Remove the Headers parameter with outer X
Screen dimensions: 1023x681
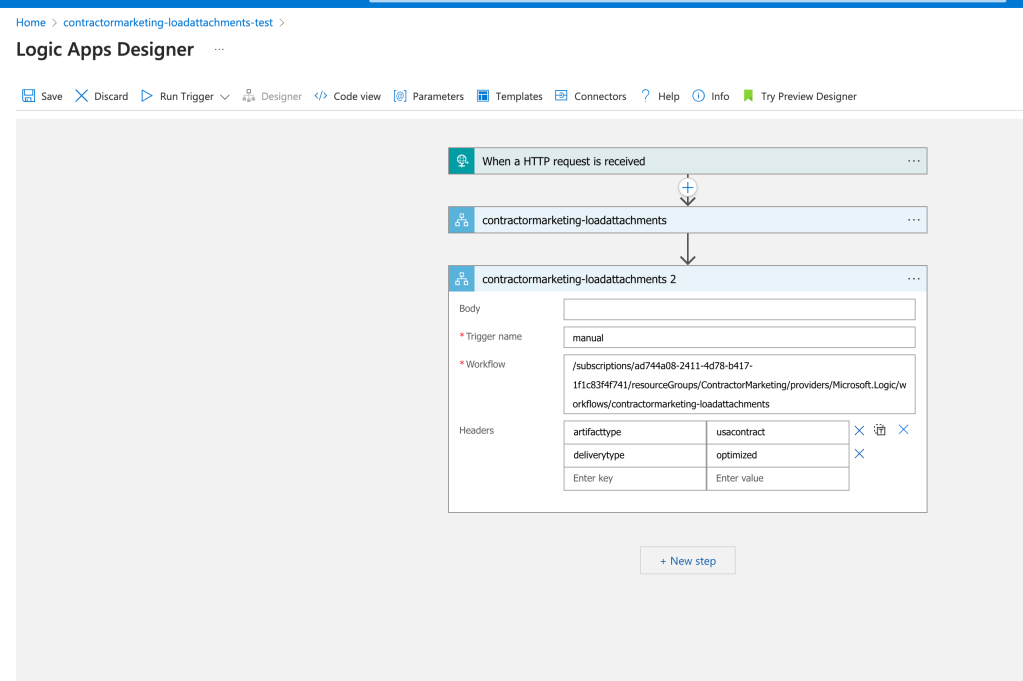[904, 429]
